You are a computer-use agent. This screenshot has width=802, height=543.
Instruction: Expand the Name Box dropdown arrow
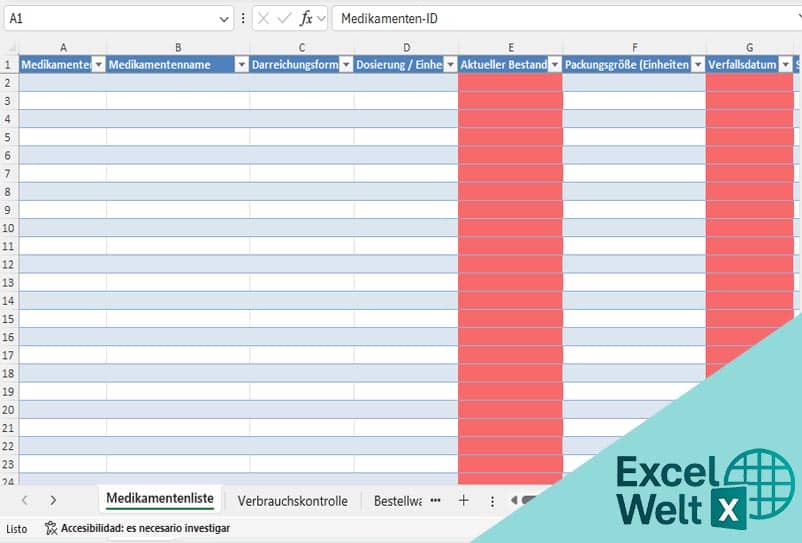pyautogui.click(x=224, y=19)
